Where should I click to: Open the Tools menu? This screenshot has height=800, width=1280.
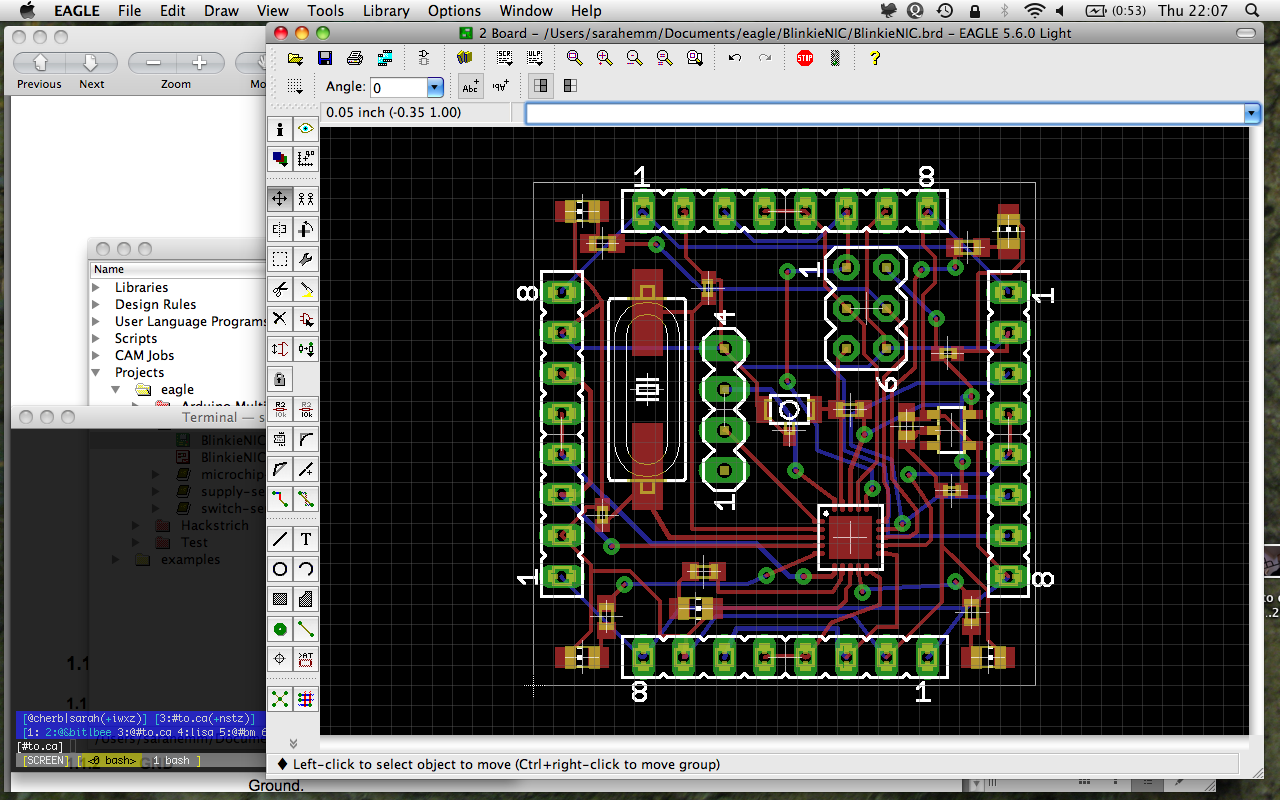tap(325, 11)
